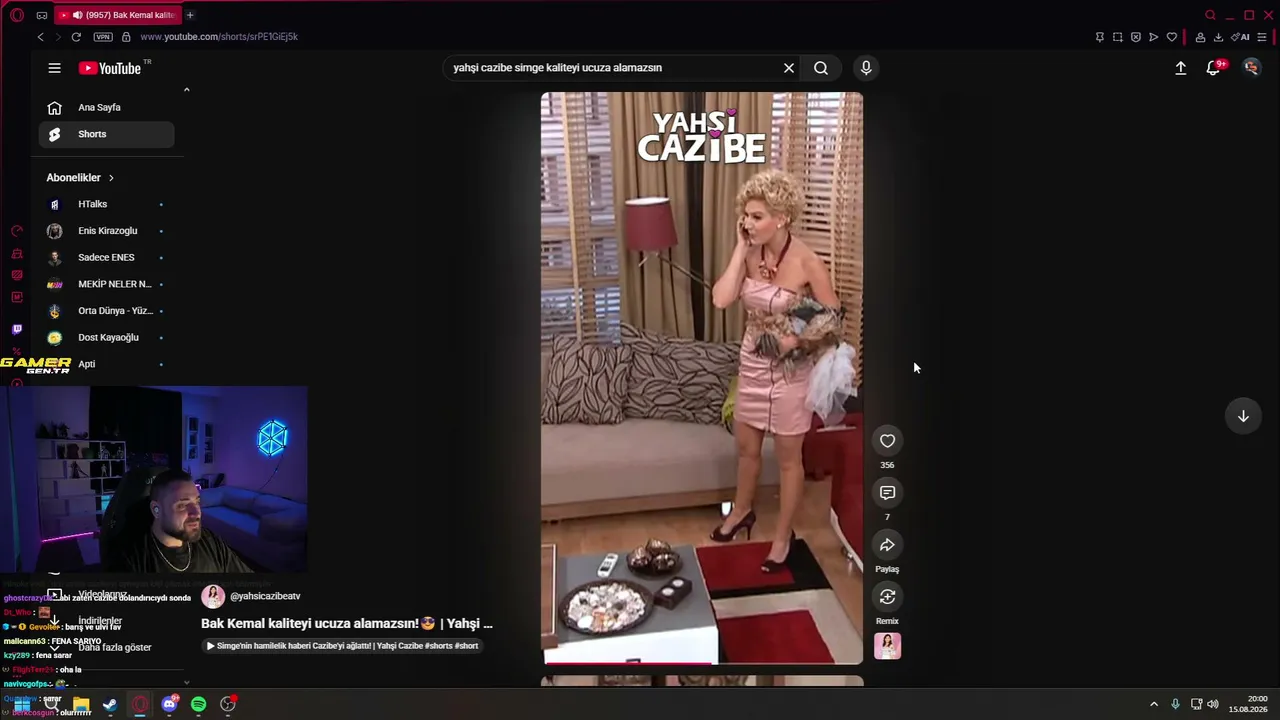Viewport: 1280px width, 720px height.
Task: Remix this Short
Action: tap(887, 597)
